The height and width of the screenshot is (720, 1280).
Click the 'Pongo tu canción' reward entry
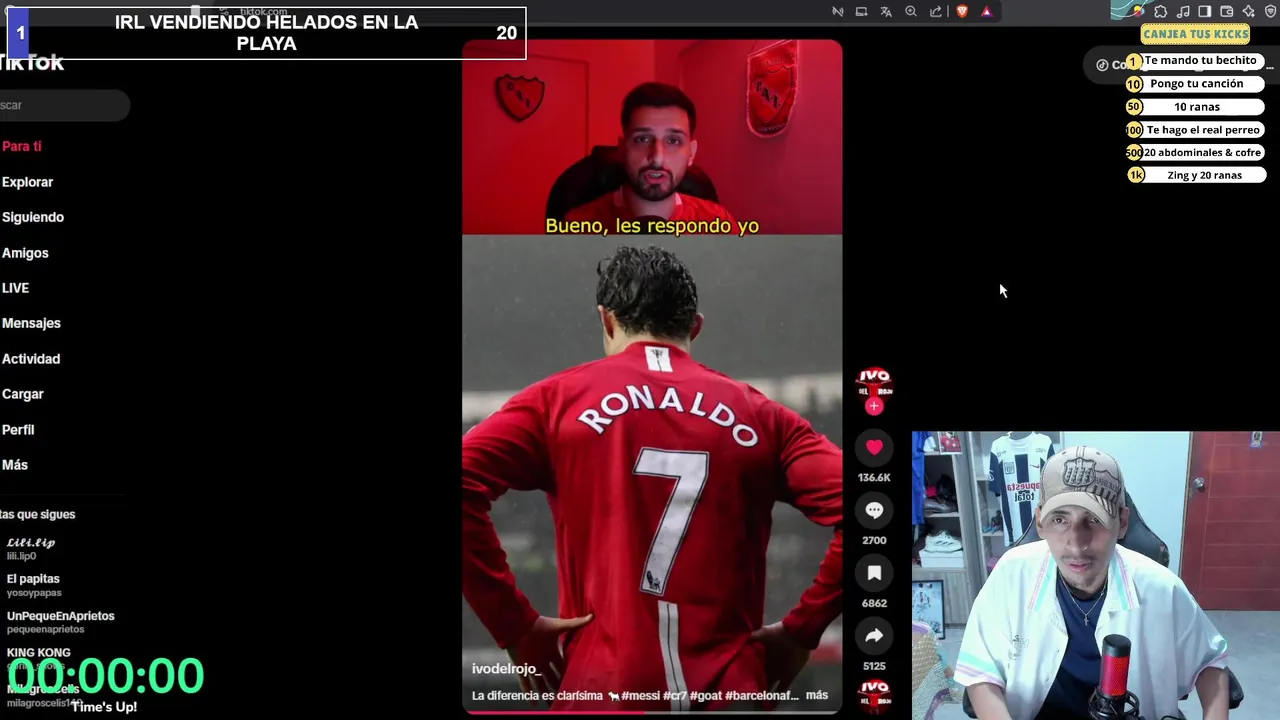[x=1196, y=84]
